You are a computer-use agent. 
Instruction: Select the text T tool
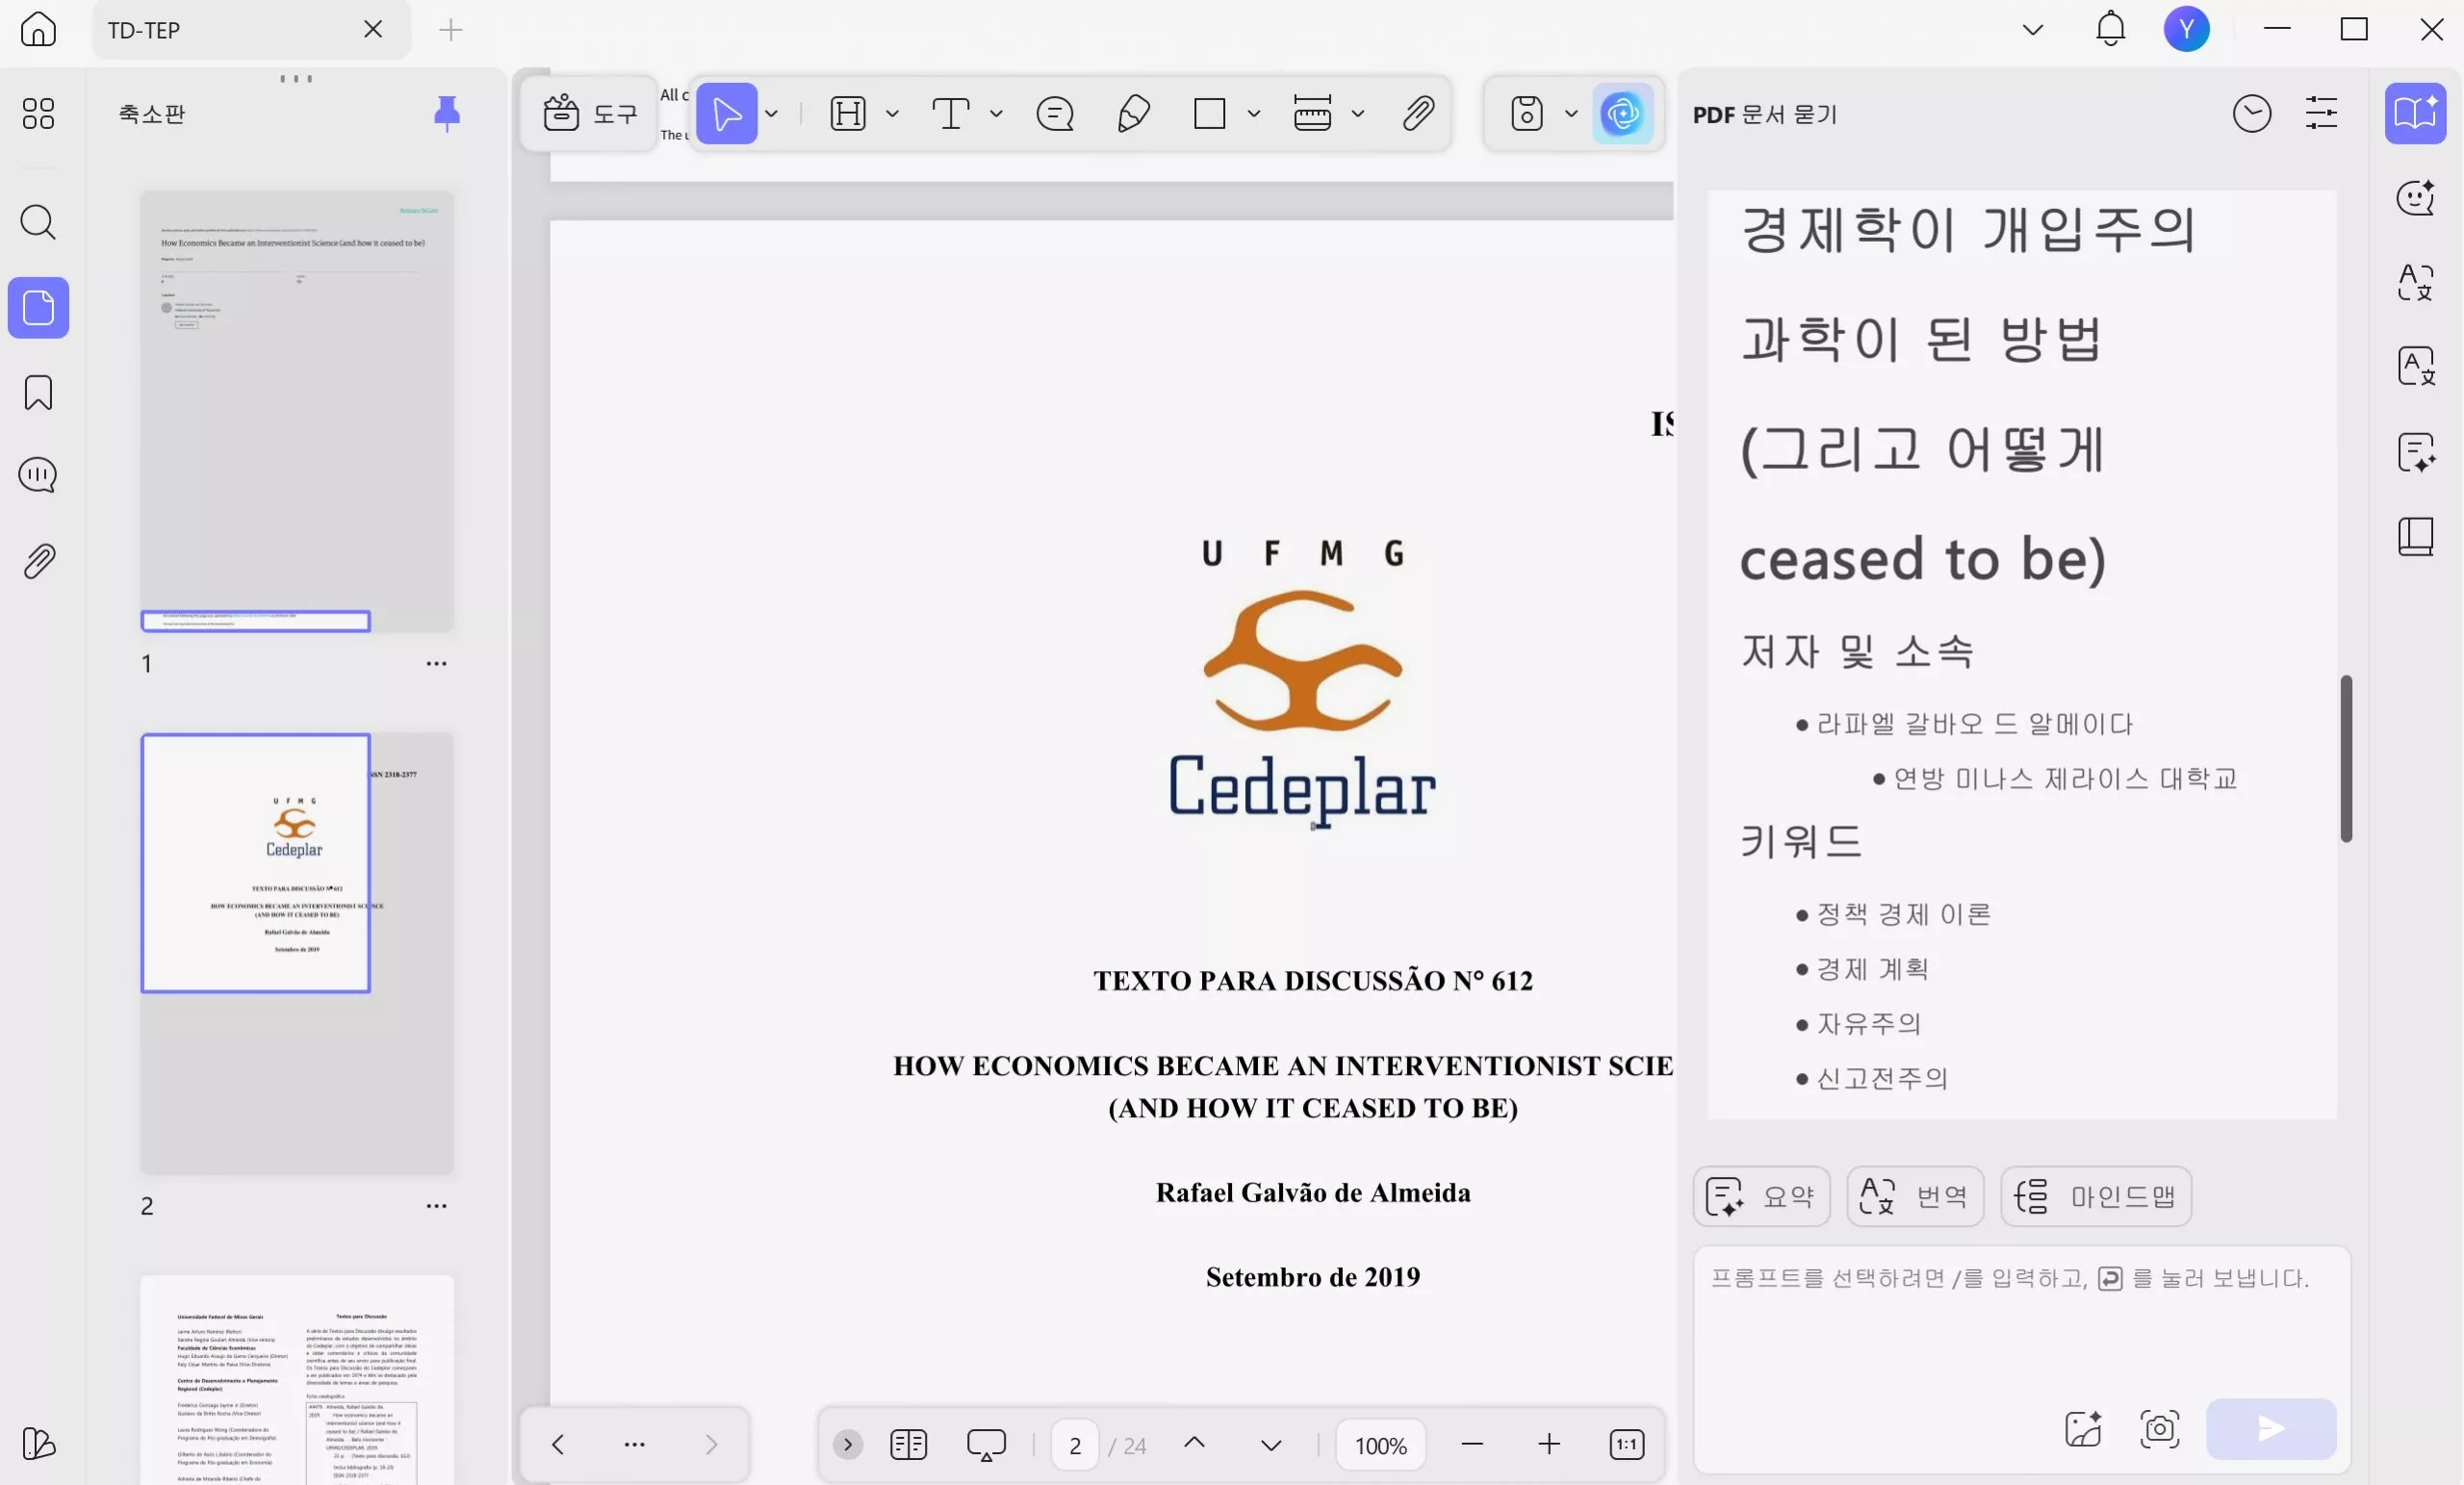point(950,113)
